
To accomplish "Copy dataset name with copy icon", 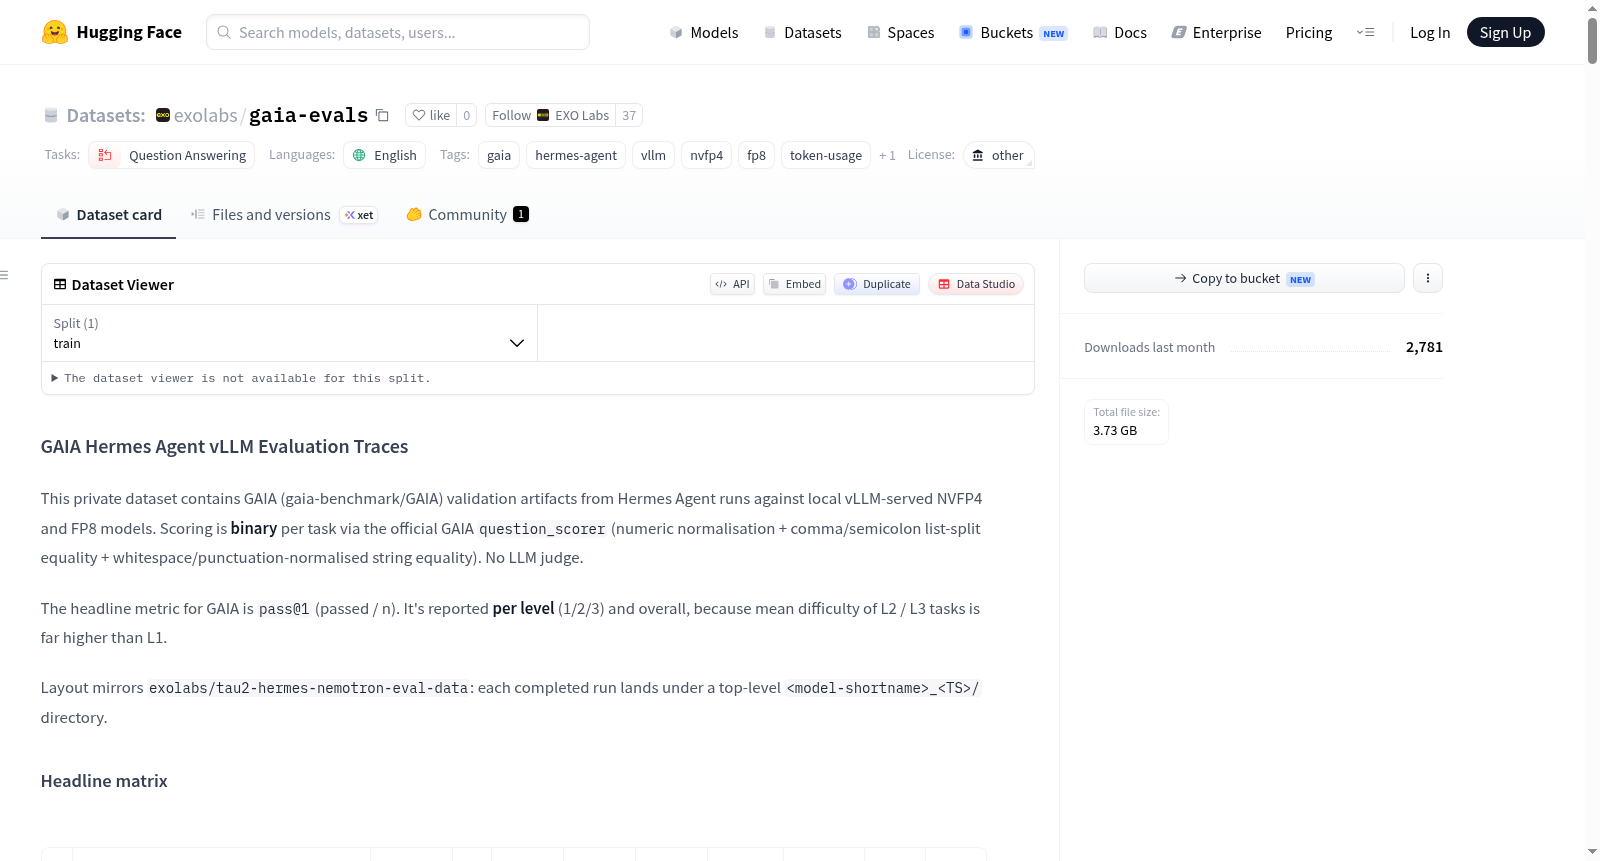I will (382, 115).
